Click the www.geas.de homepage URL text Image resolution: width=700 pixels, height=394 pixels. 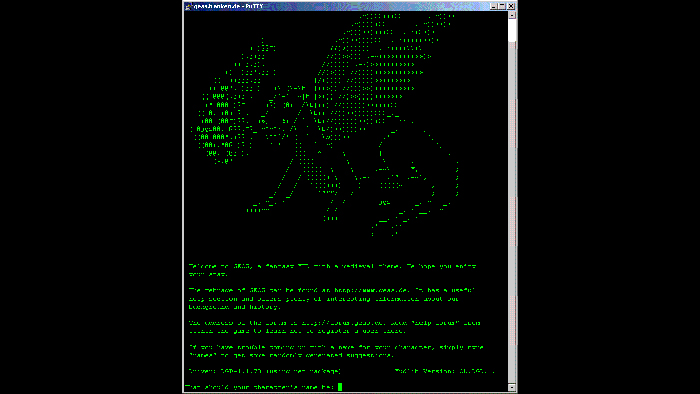[371, 290]
